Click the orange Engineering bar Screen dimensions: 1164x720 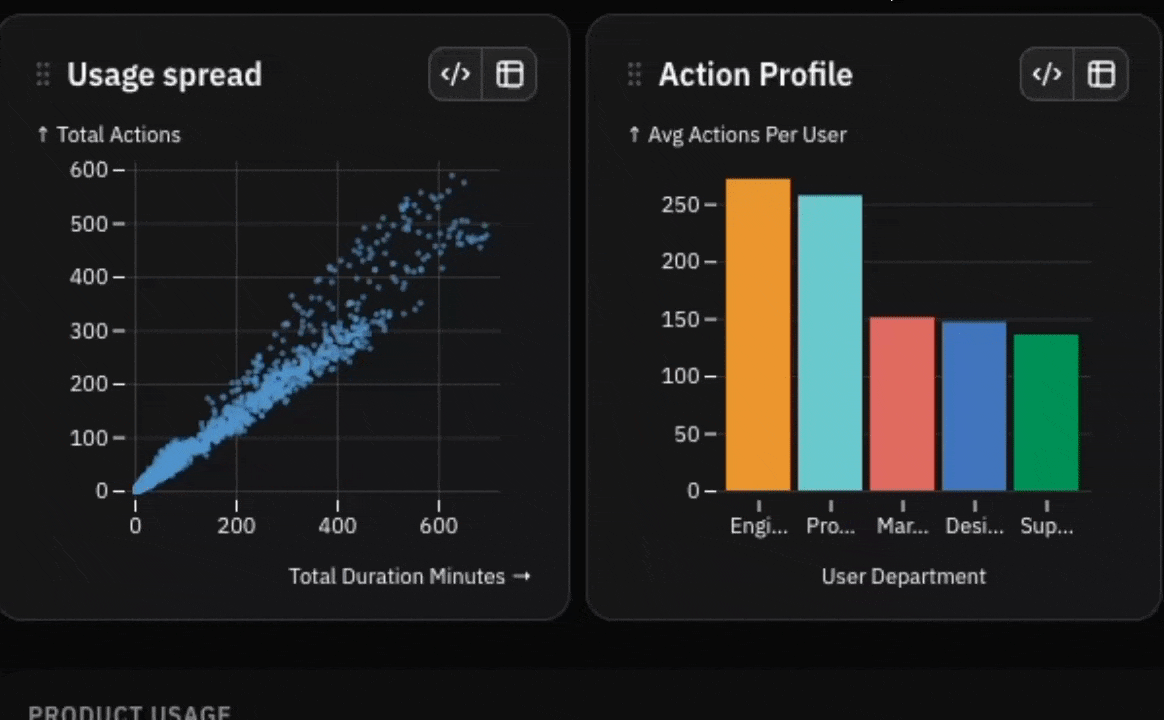tap(758, 334)
